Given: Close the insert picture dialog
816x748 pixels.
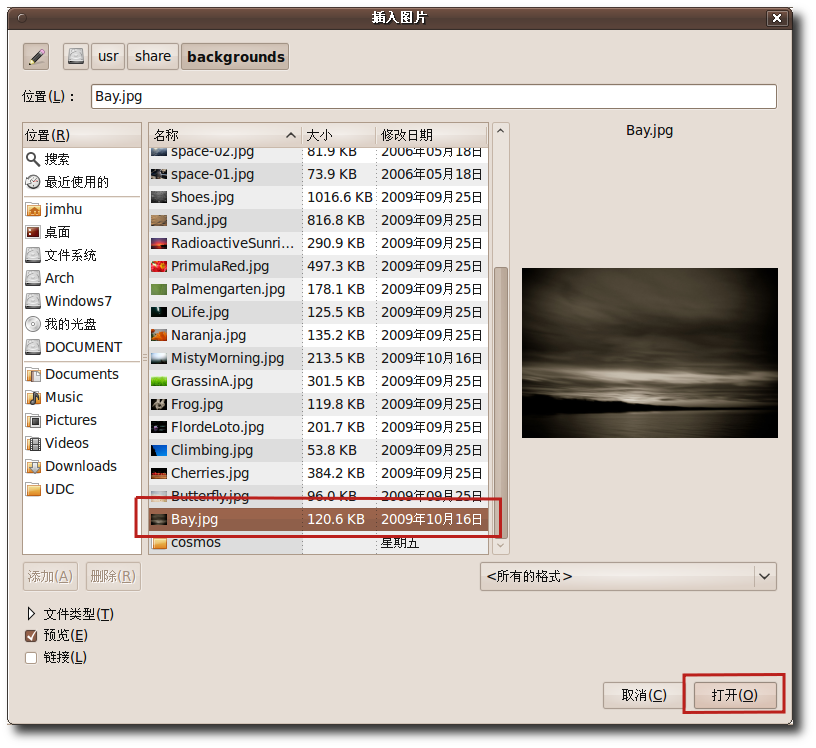Looking at the screenshot, I should tap(776, 18).
